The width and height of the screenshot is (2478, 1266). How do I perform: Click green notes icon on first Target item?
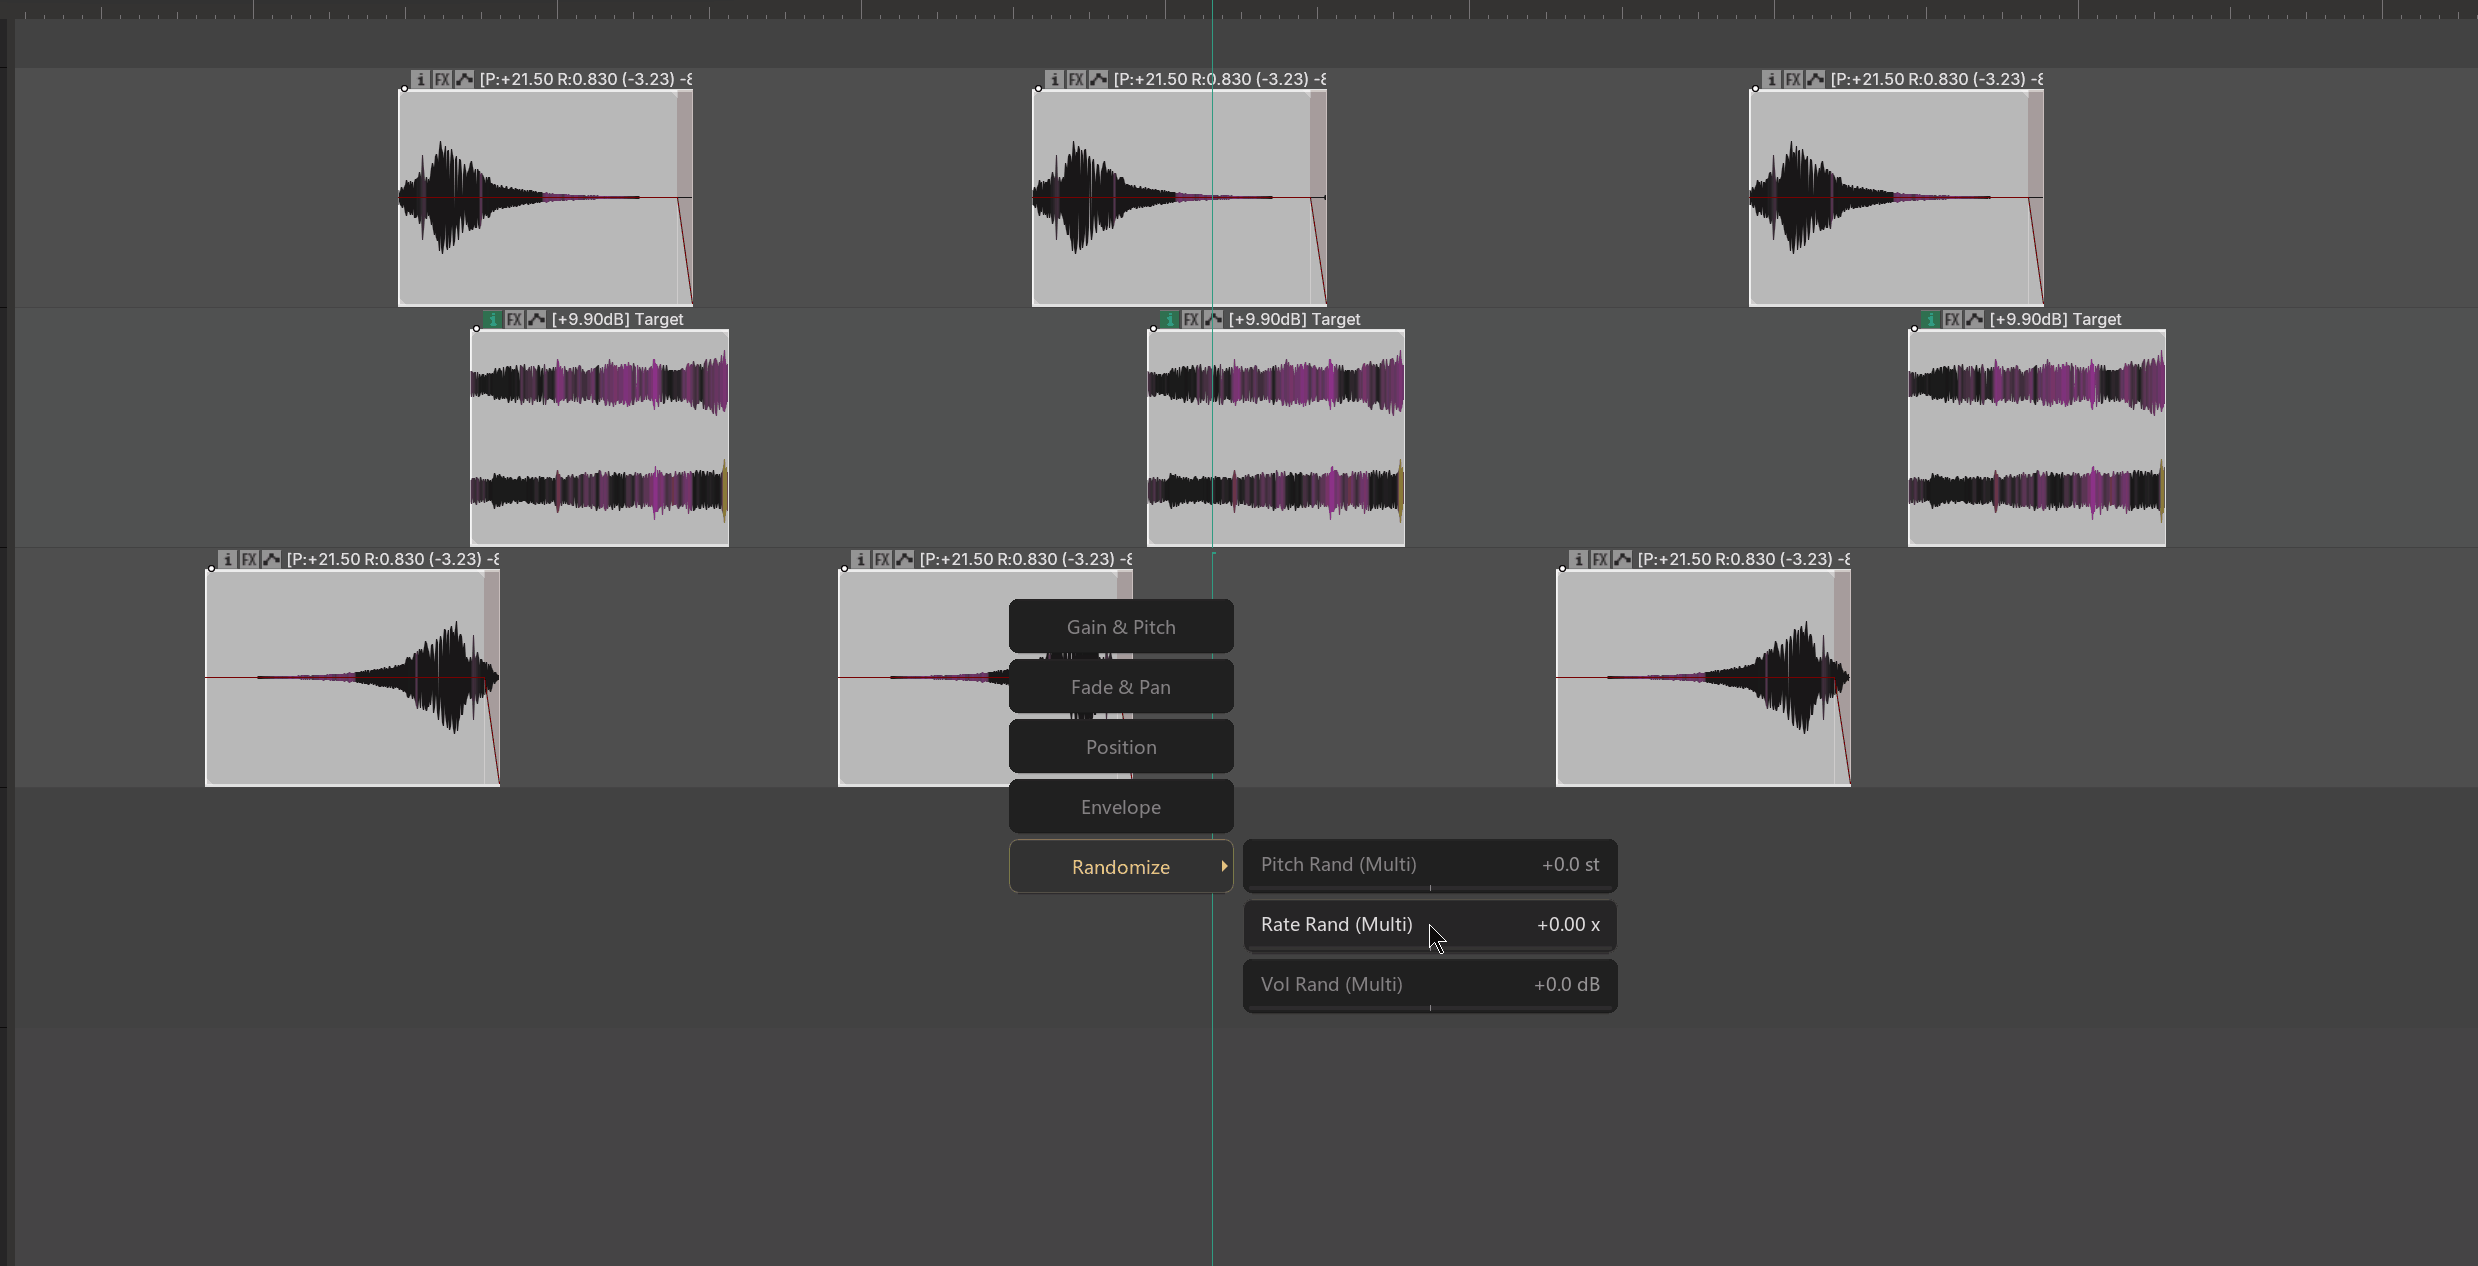[492, 319]
